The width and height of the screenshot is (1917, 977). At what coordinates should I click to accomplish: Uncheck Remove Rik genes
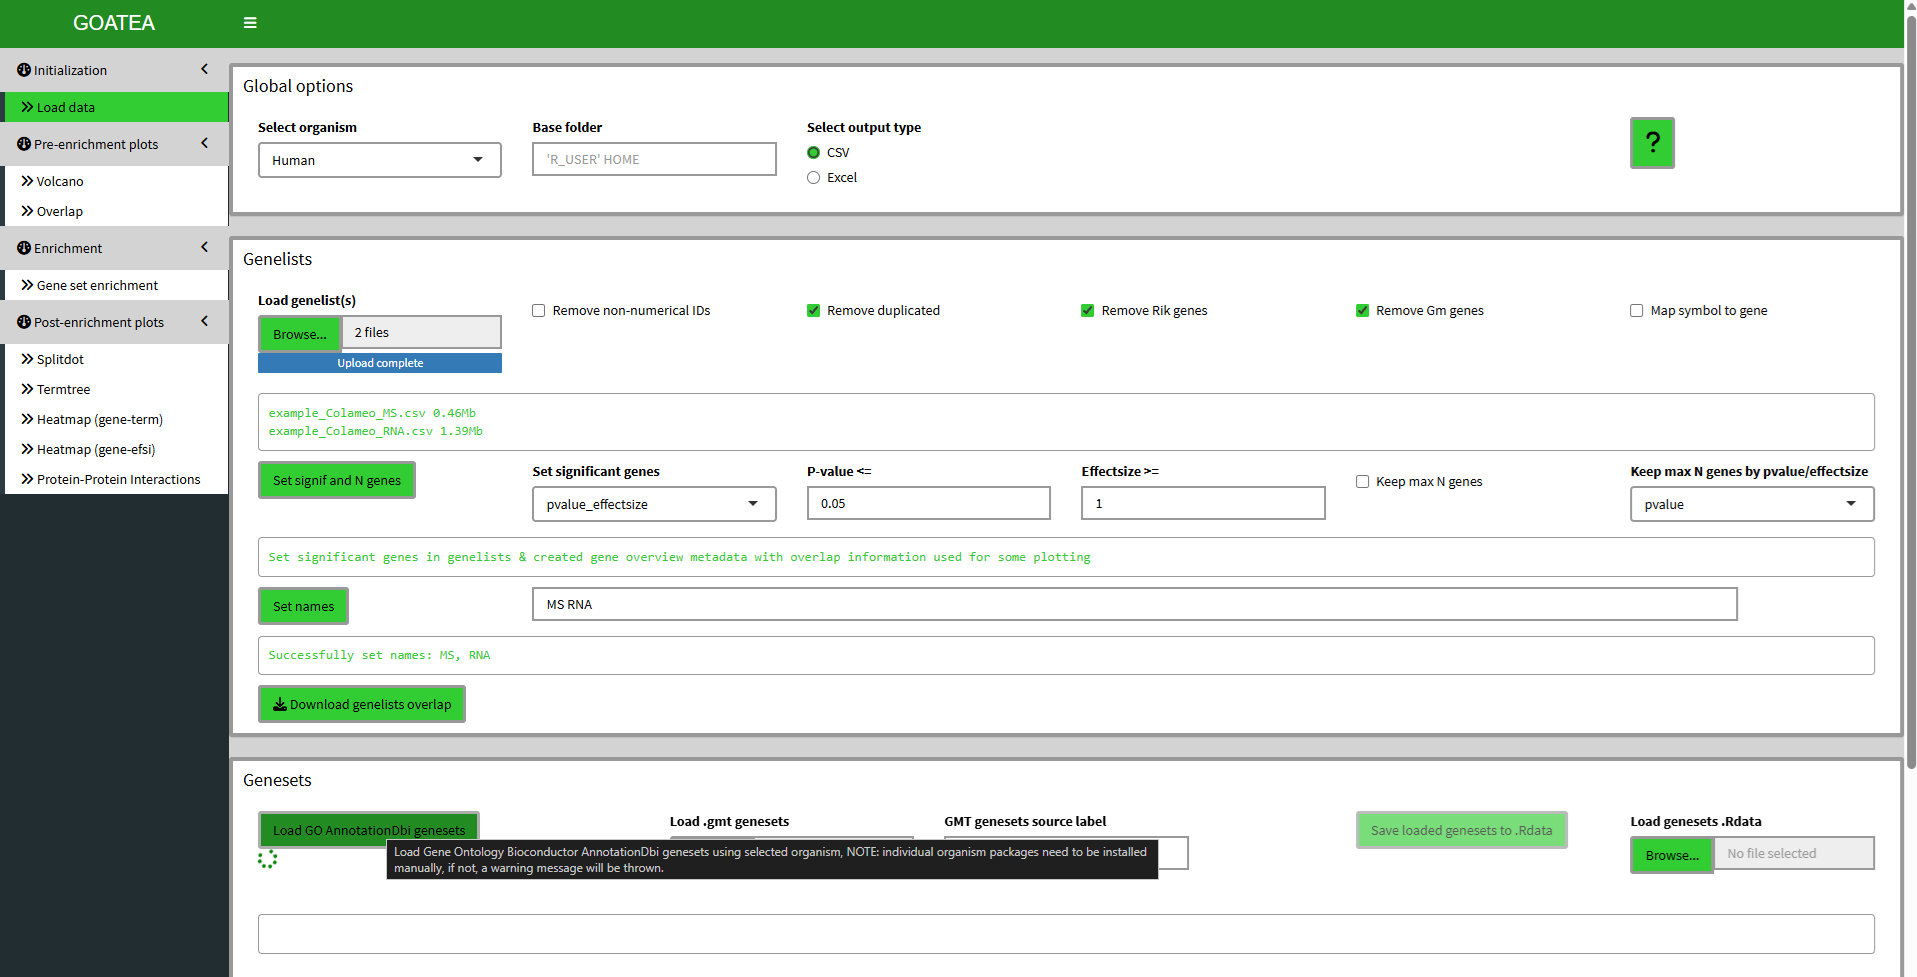click(1087, 311)
